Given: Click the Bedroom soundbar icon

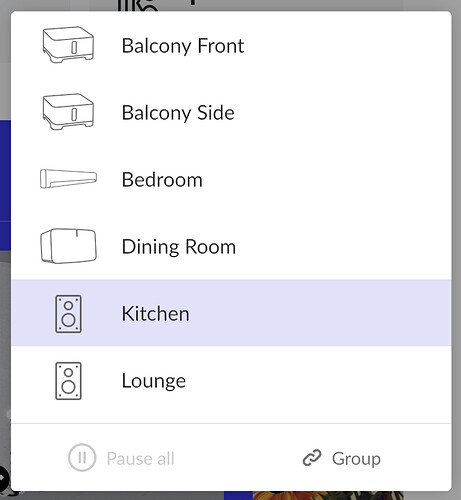Looking at the screenshot, I should coord(68,179).
